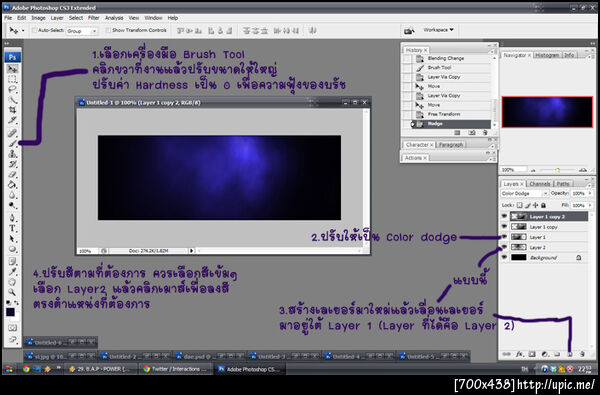
Task: Open the Twitter / Interactions taskbar item
Action: point(176,369)
